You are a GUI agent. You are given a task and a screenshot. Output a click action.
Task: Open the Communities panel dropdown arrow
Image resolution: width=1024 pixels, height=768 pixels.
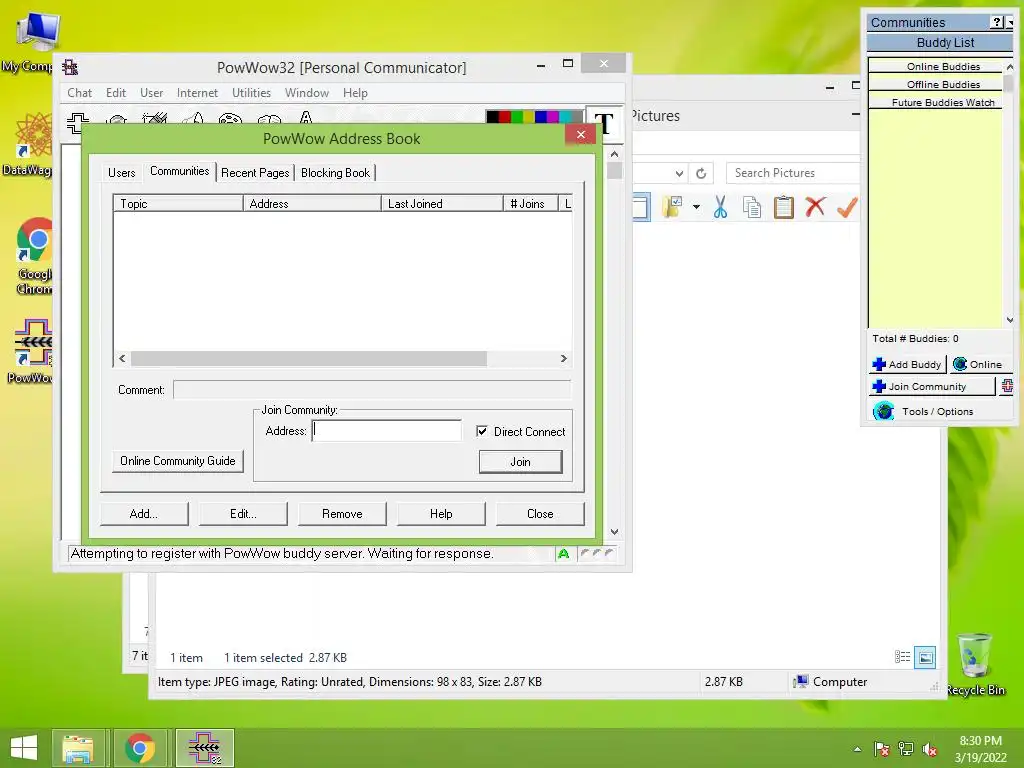(1010, 22)
